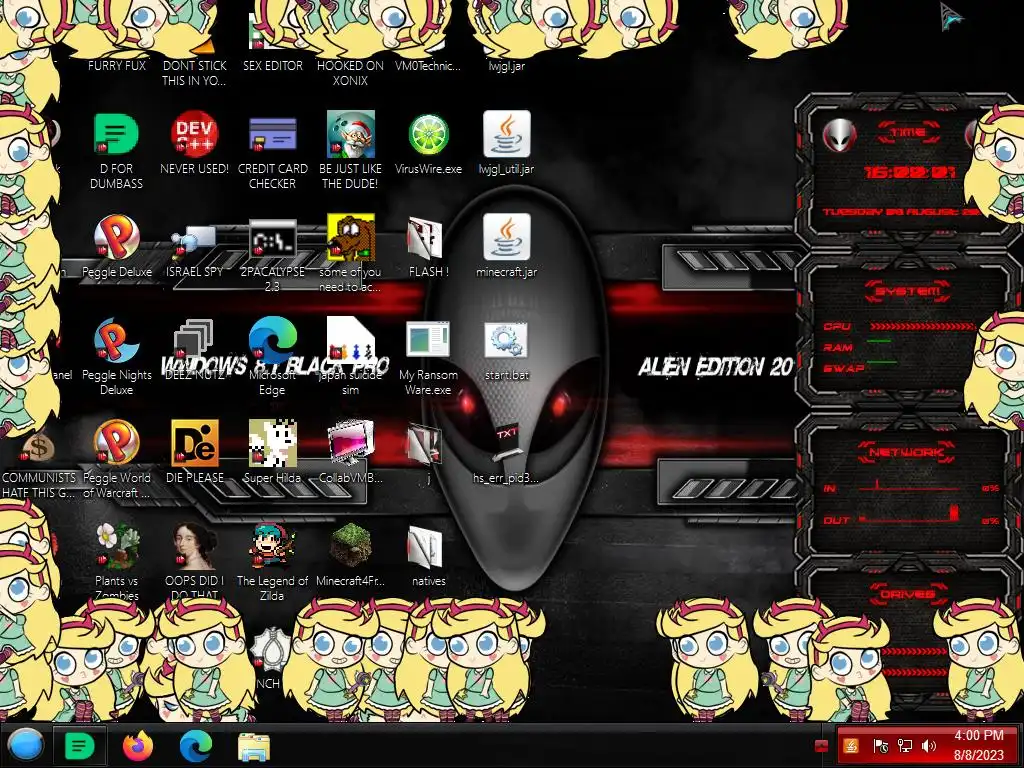Open VirusWire.exe lime icon
The image size is (1024, 768).
428,135
